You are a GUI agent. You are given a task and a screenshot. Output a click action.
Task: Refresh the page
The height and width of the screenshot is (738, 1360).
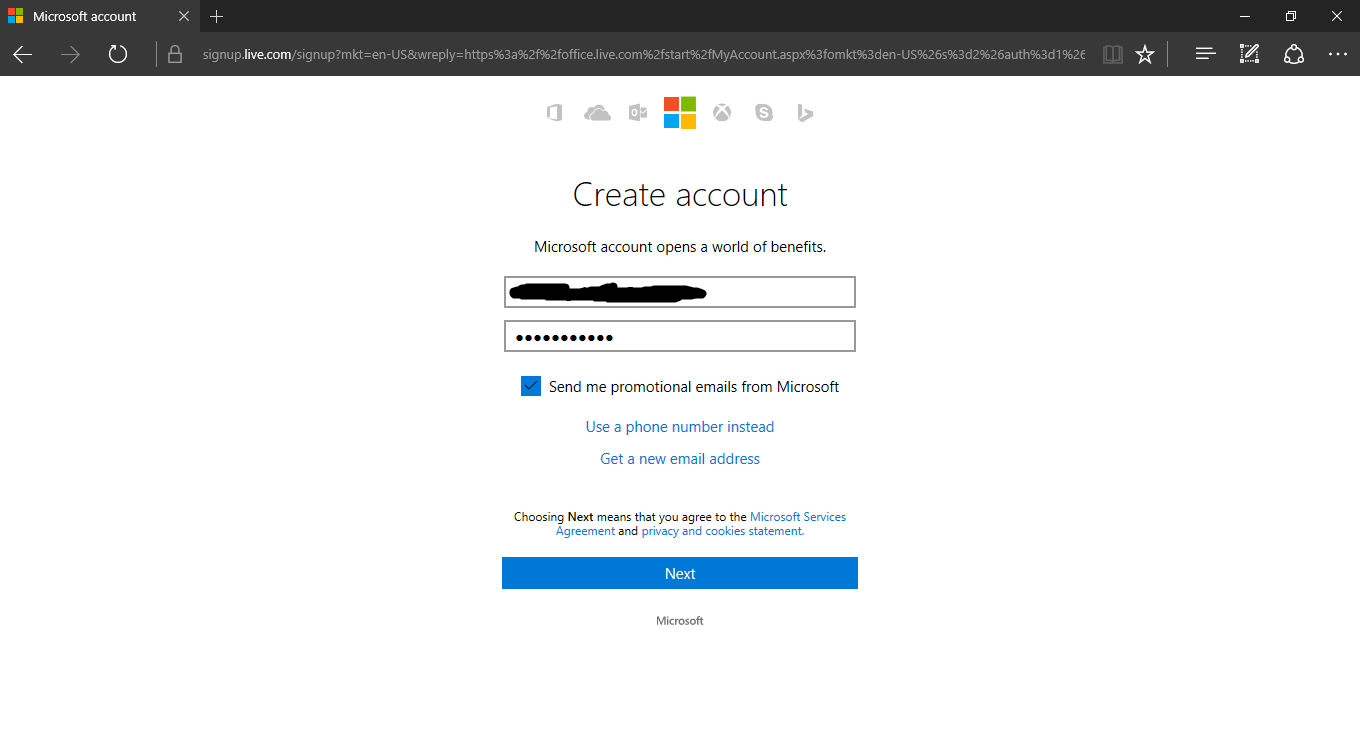point(118,54)
